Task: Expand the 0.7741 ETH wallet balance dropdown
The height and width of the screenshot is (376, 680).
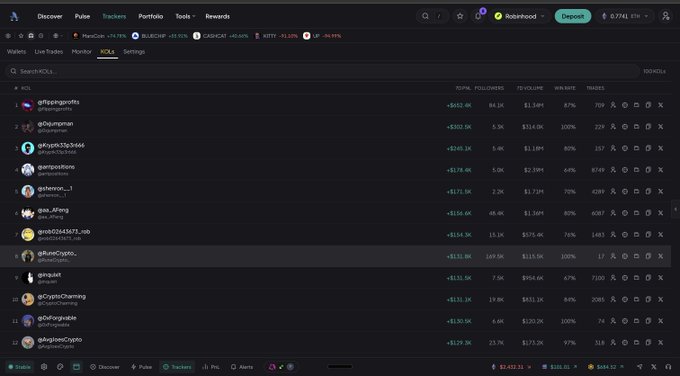Action: pos(624,16)
